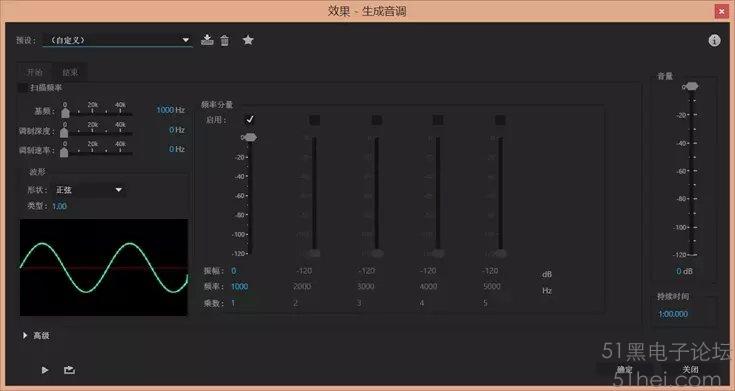Save the current preset via download icon
This screenshot has height=391, width=735.
pyautogui.click(x=207, y=40)
